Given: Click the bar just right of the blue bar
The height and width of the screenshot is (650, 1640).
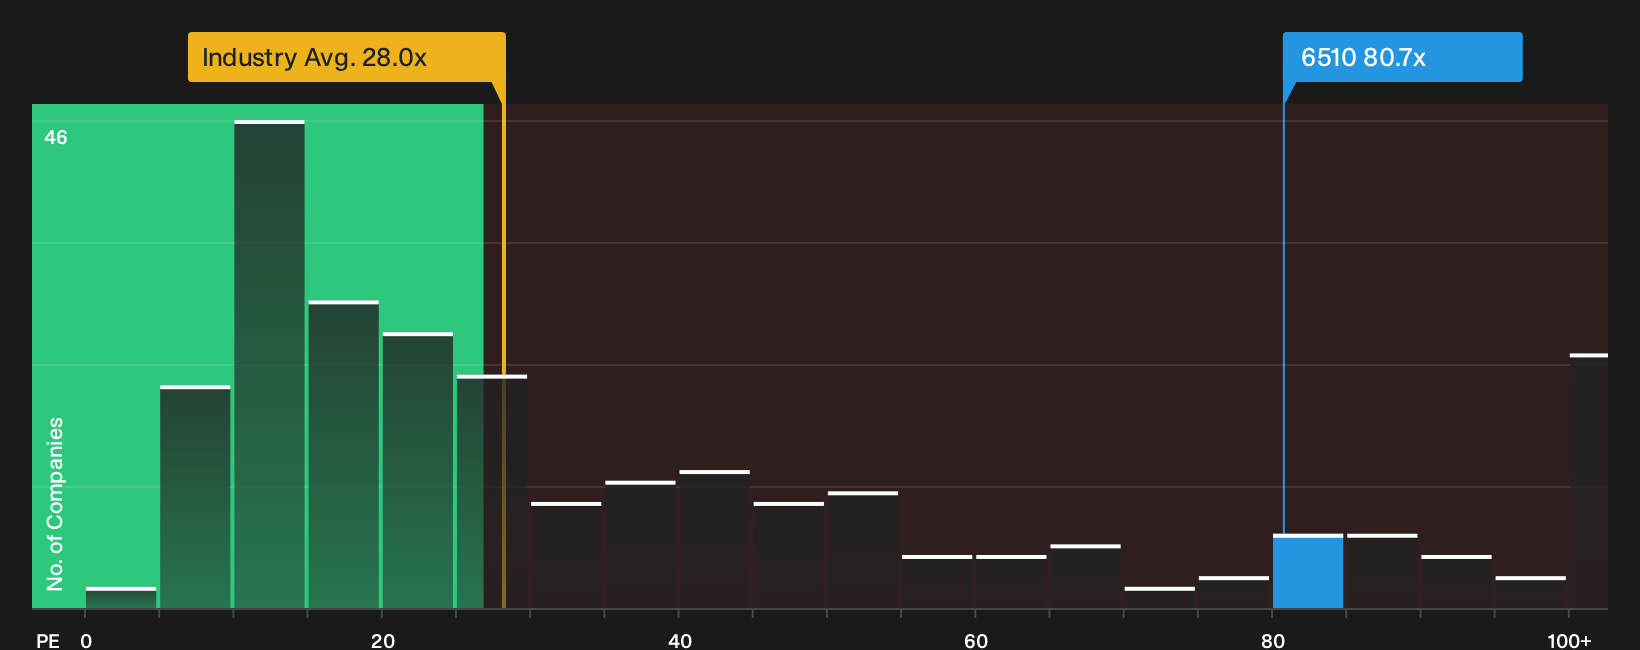Looking at the screenshot, I should click(1382, 571).
